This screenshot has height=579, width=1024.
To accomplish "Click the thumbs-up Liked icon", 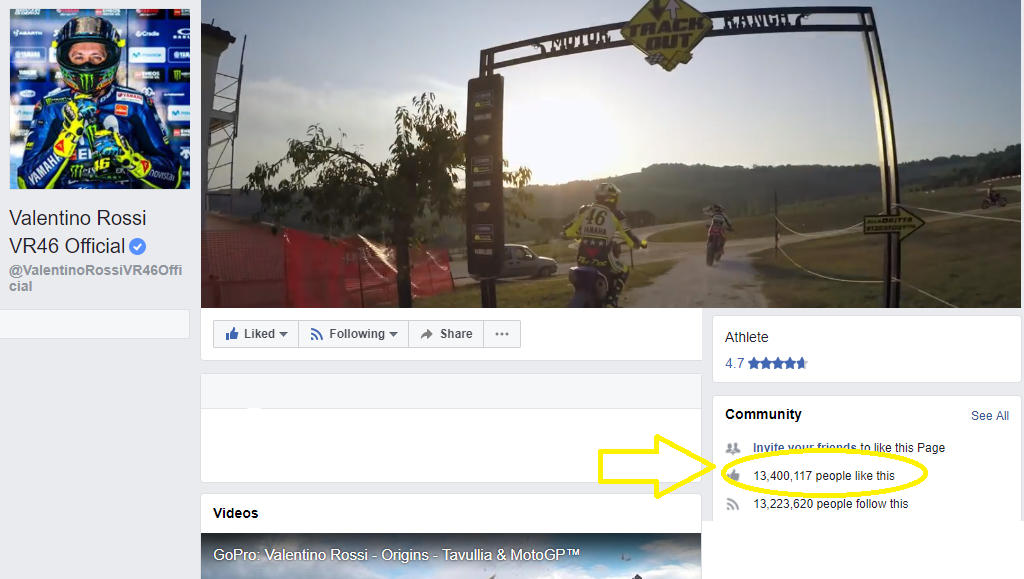I will click(x=232, y=333).
